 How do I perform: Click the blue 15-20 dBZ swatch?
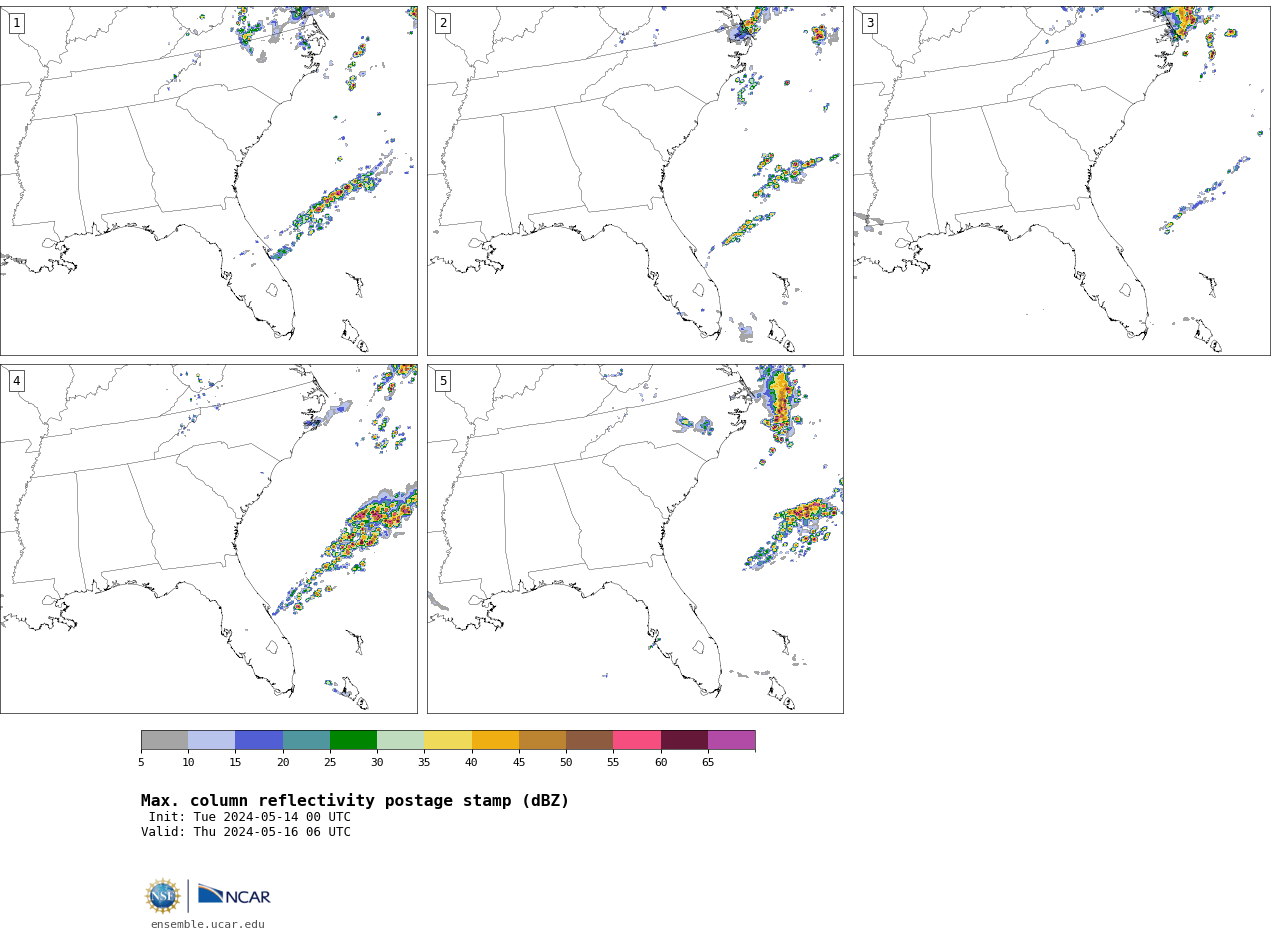coord(259,740)
